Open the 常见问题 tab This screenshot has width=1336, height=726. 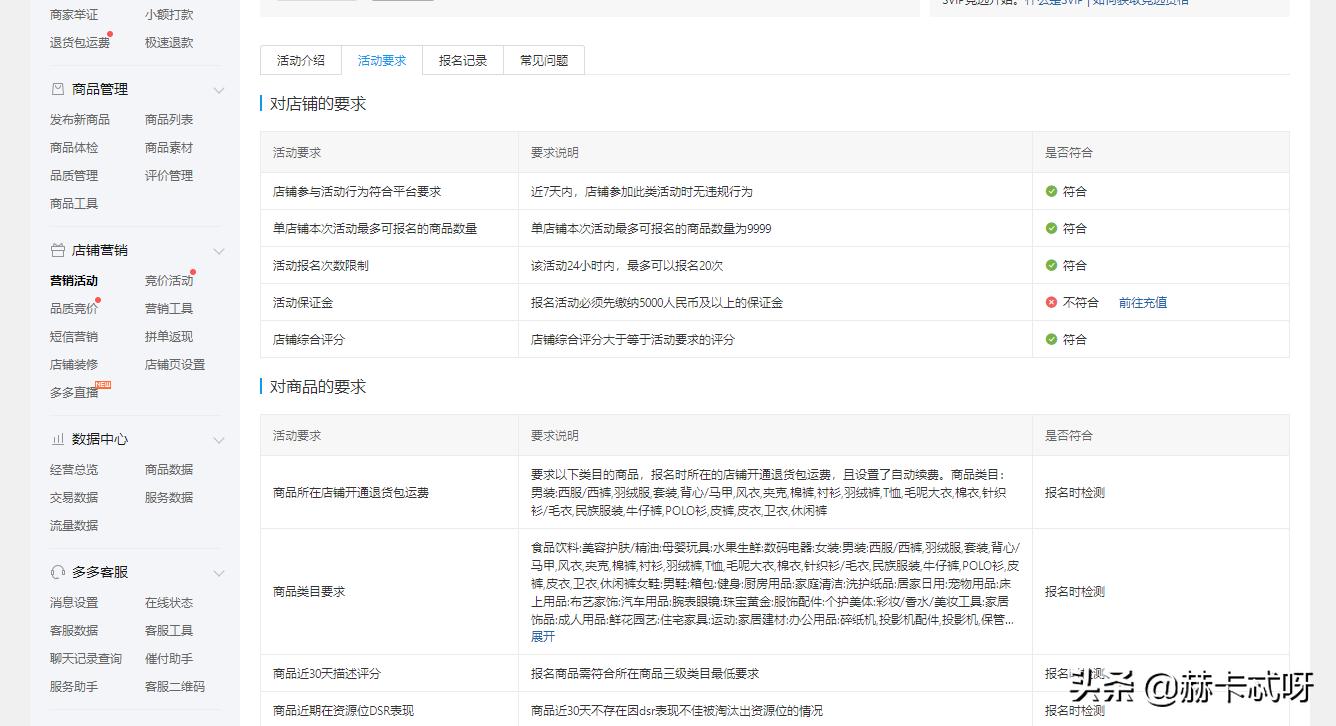(x=543, y=60)
